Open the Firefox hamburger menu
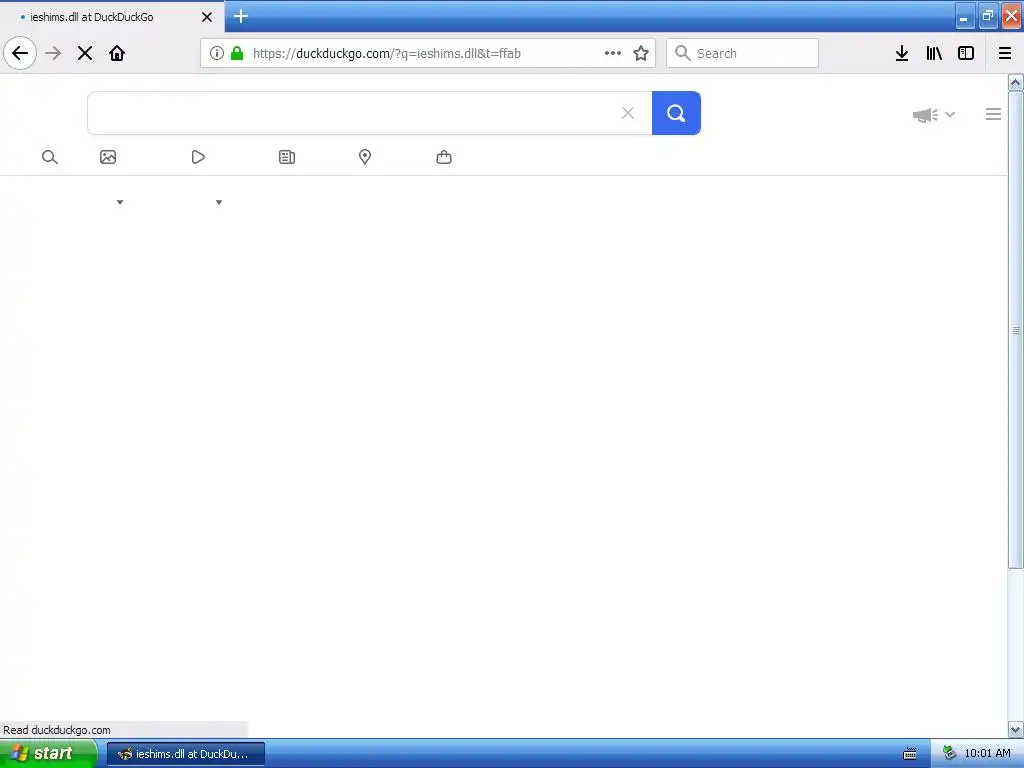The image size is (1024, 768). pyautogui.click(x=1005, y=53)
